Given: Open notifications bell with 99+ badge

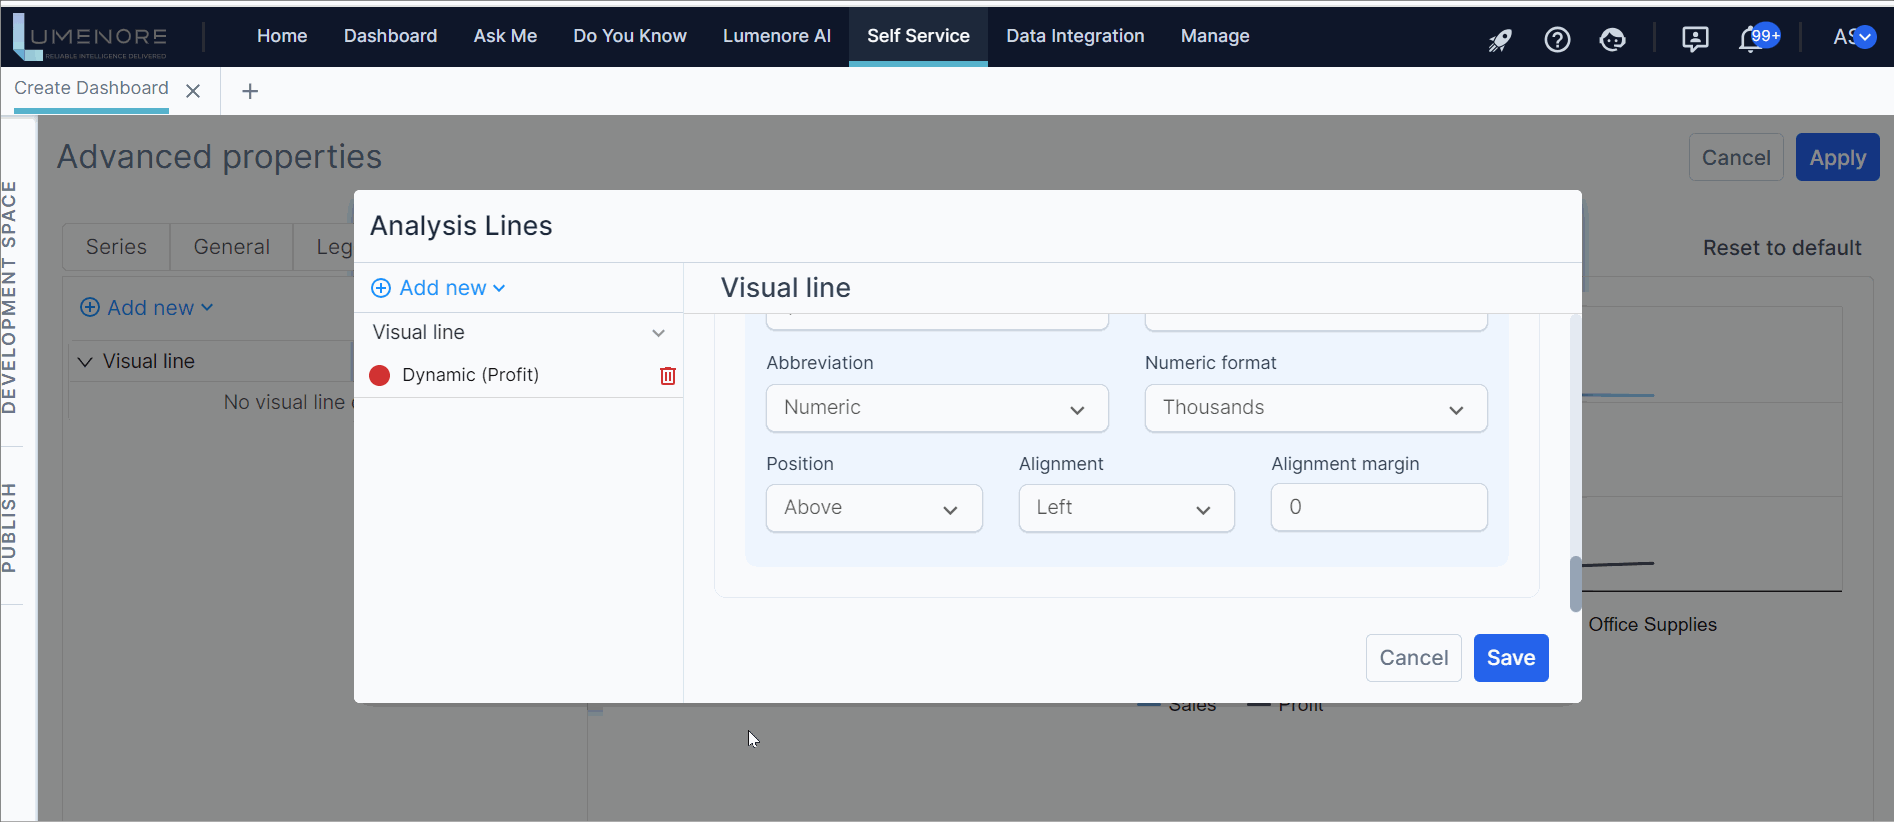Looking at the screenshot, I should point(1752,40).
